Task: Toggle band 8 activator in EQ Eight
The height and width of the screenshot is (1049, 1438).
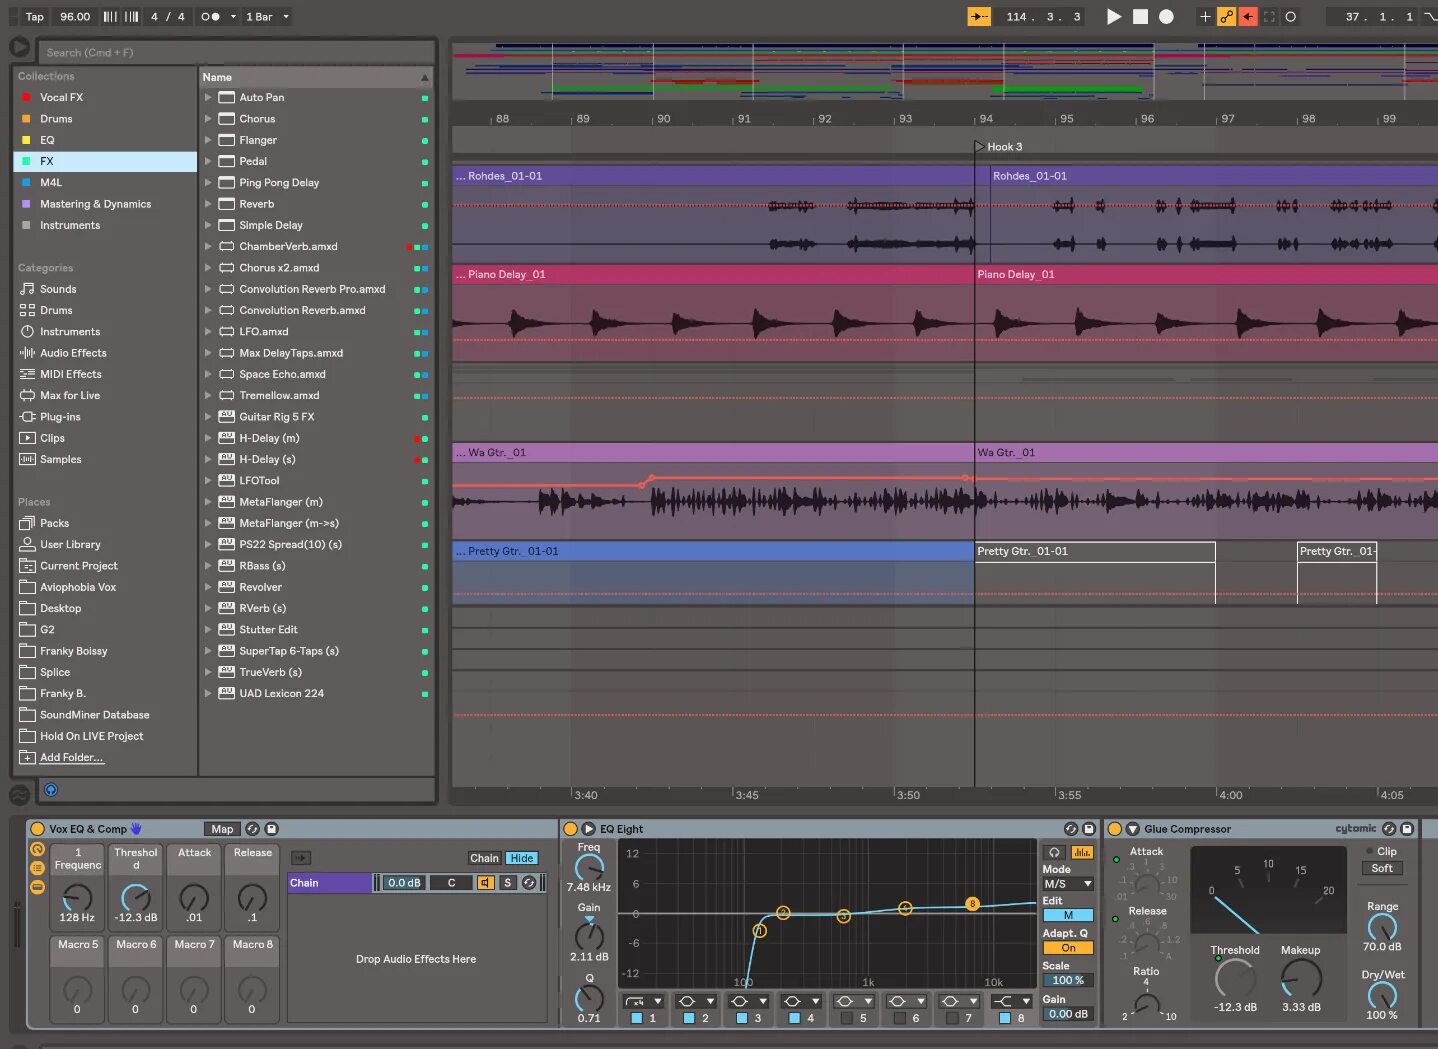Action: (1003, 1019)
